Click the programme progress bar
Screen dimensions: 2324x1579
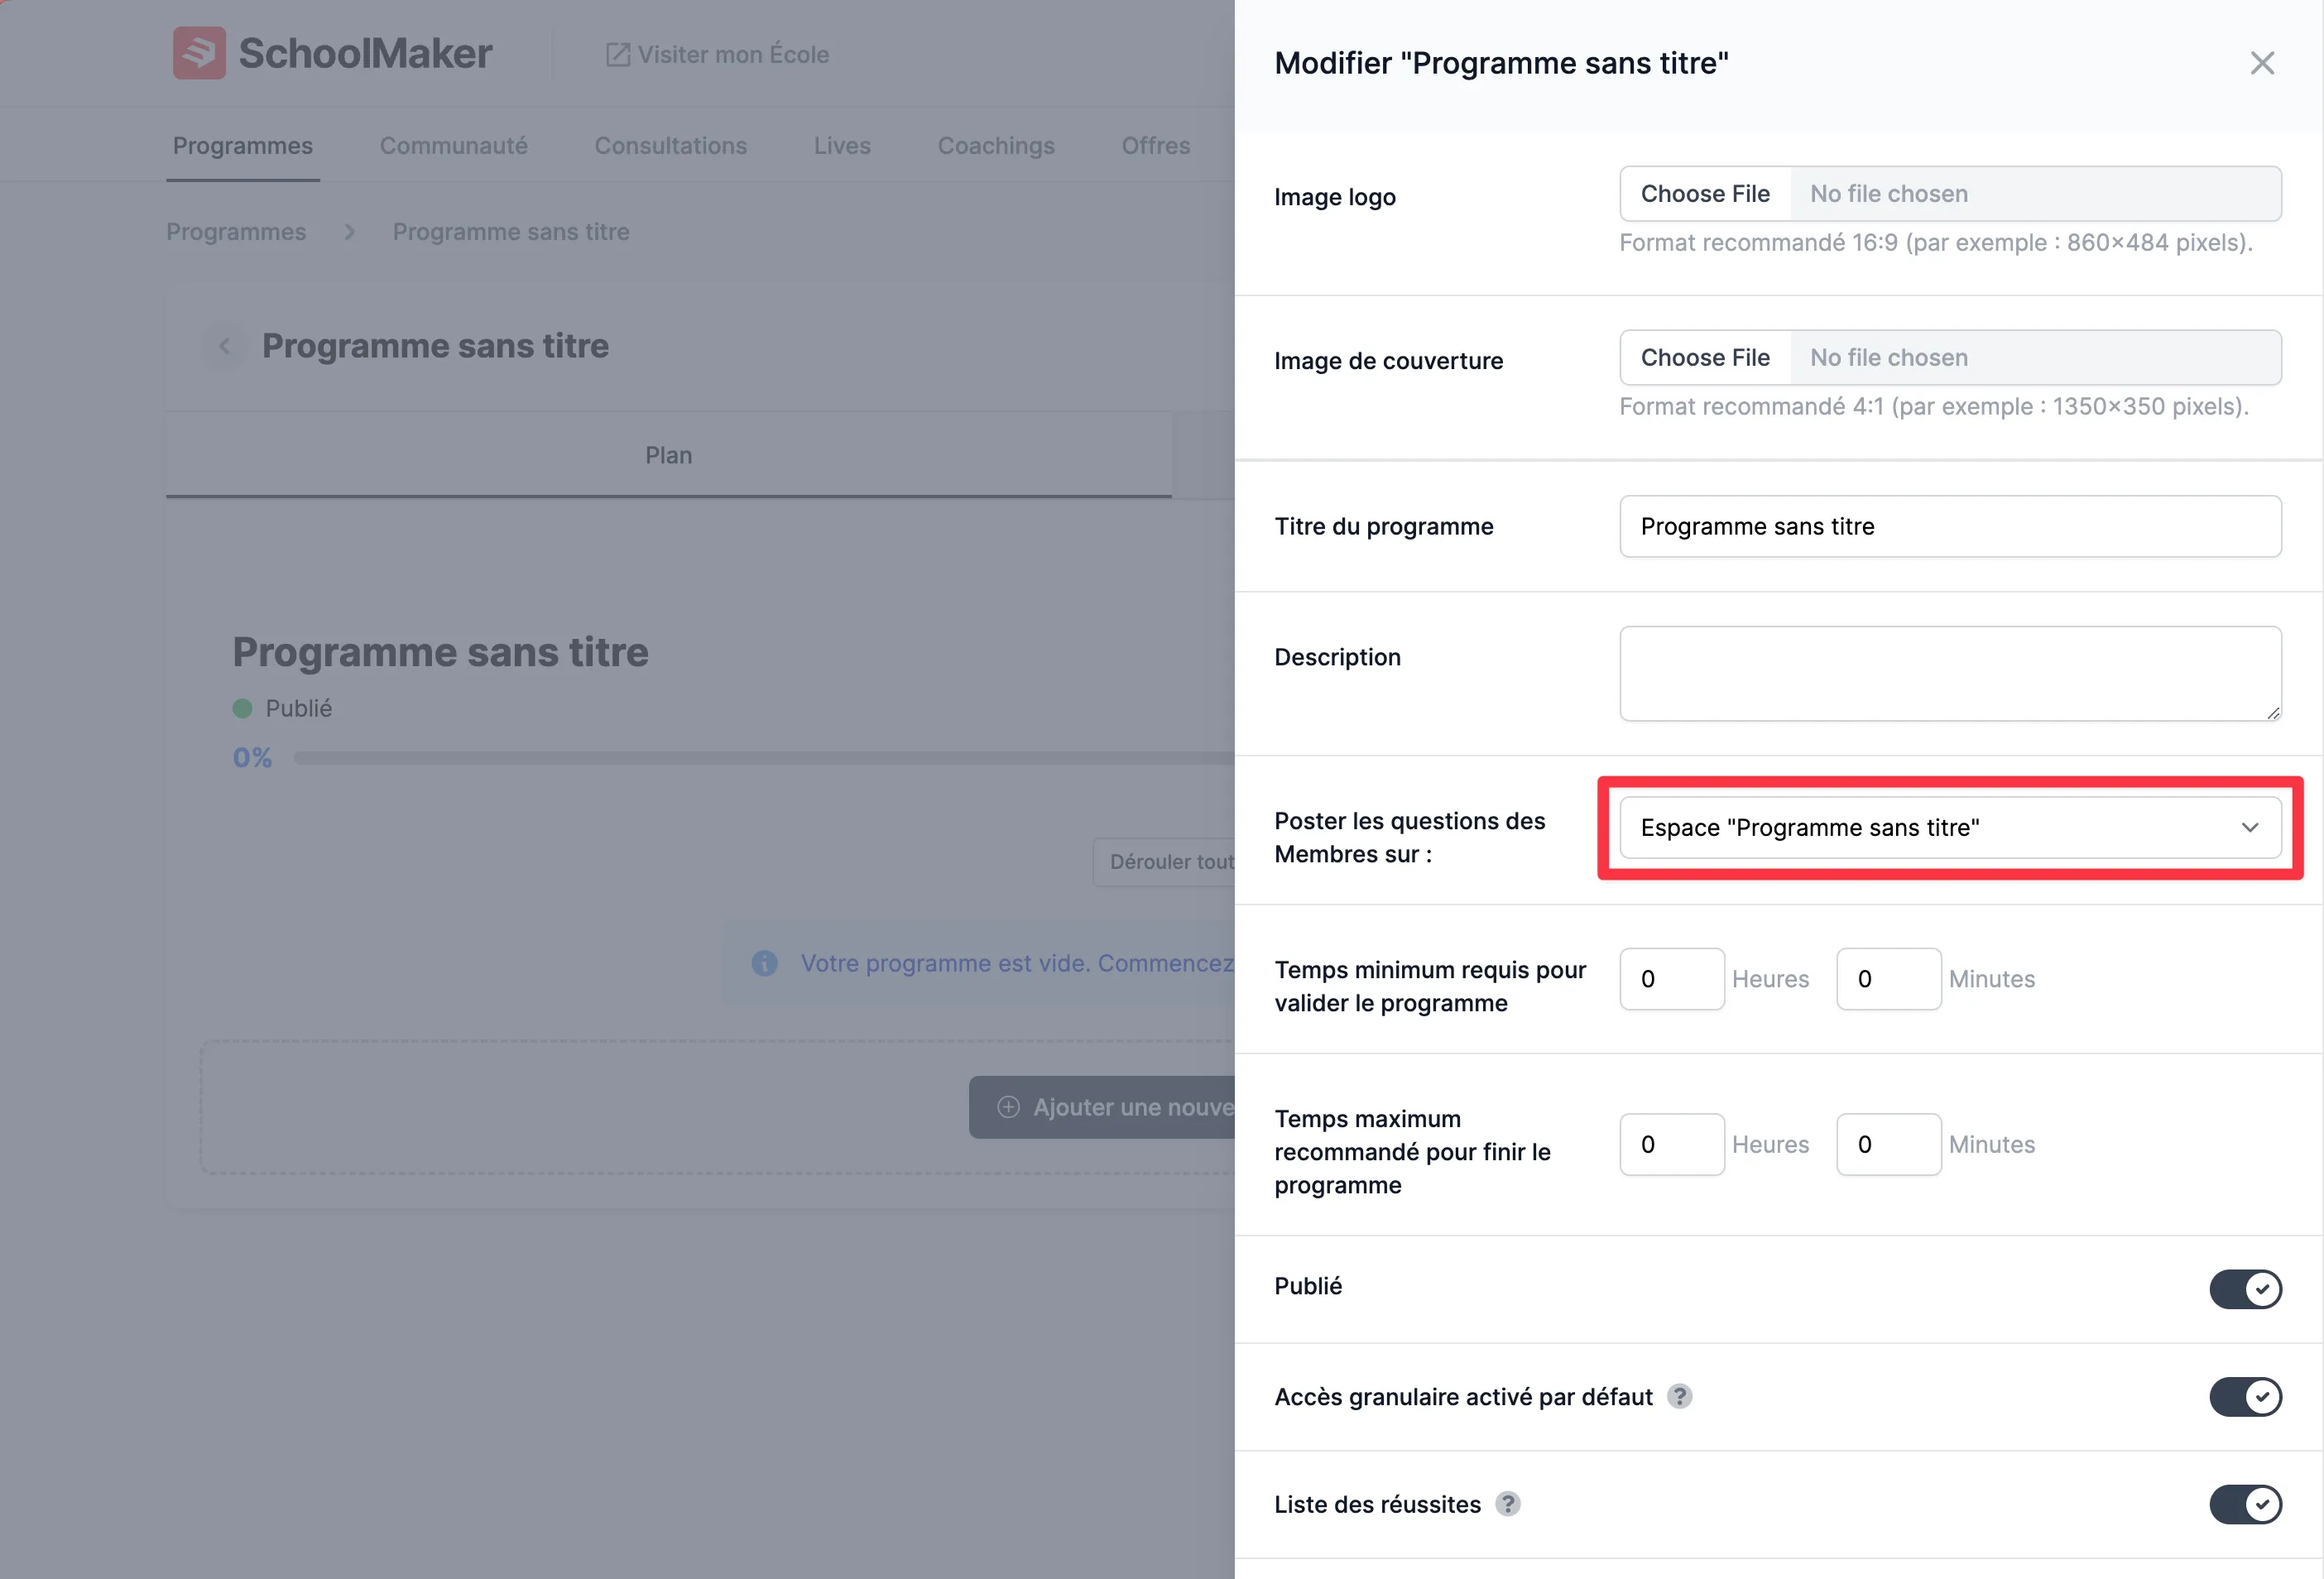pyautogui.click(x=765, y=758)
